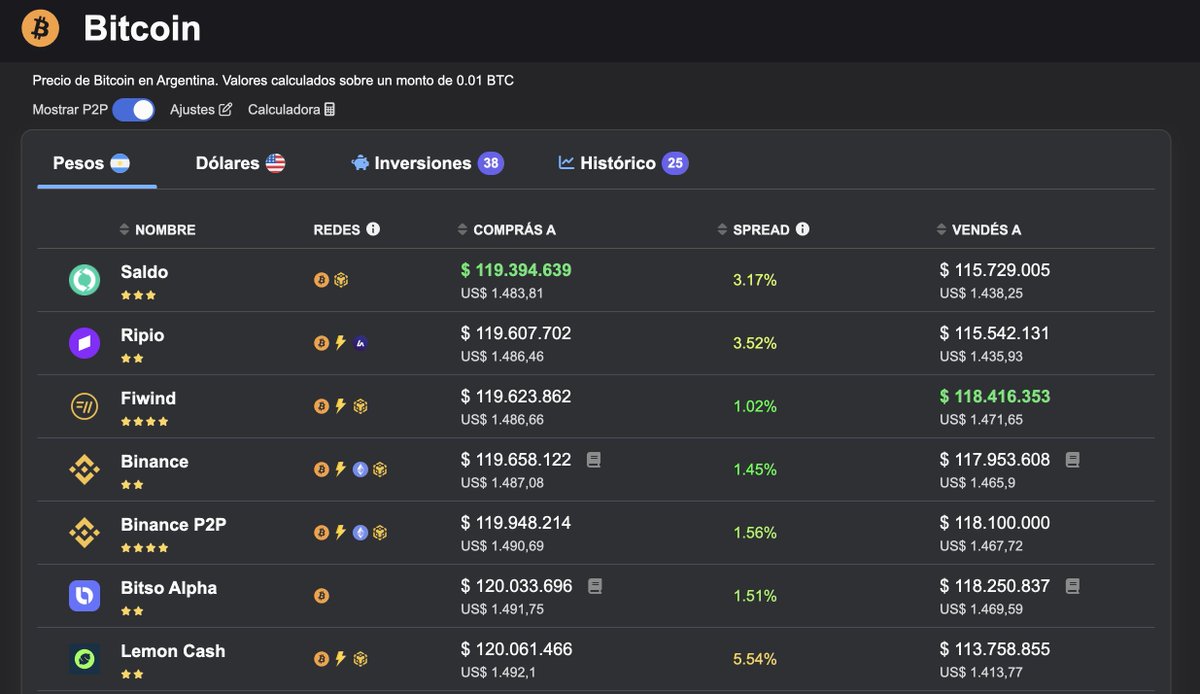The image size is (1200, 694).
Task: Open the Histórico tab
Action: coord(623,163)
